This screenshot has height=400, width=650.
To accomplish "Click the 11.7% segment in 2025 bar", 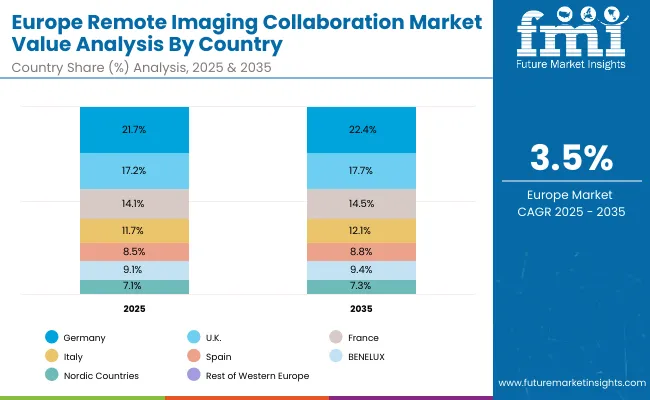I will tap(134, 231).
